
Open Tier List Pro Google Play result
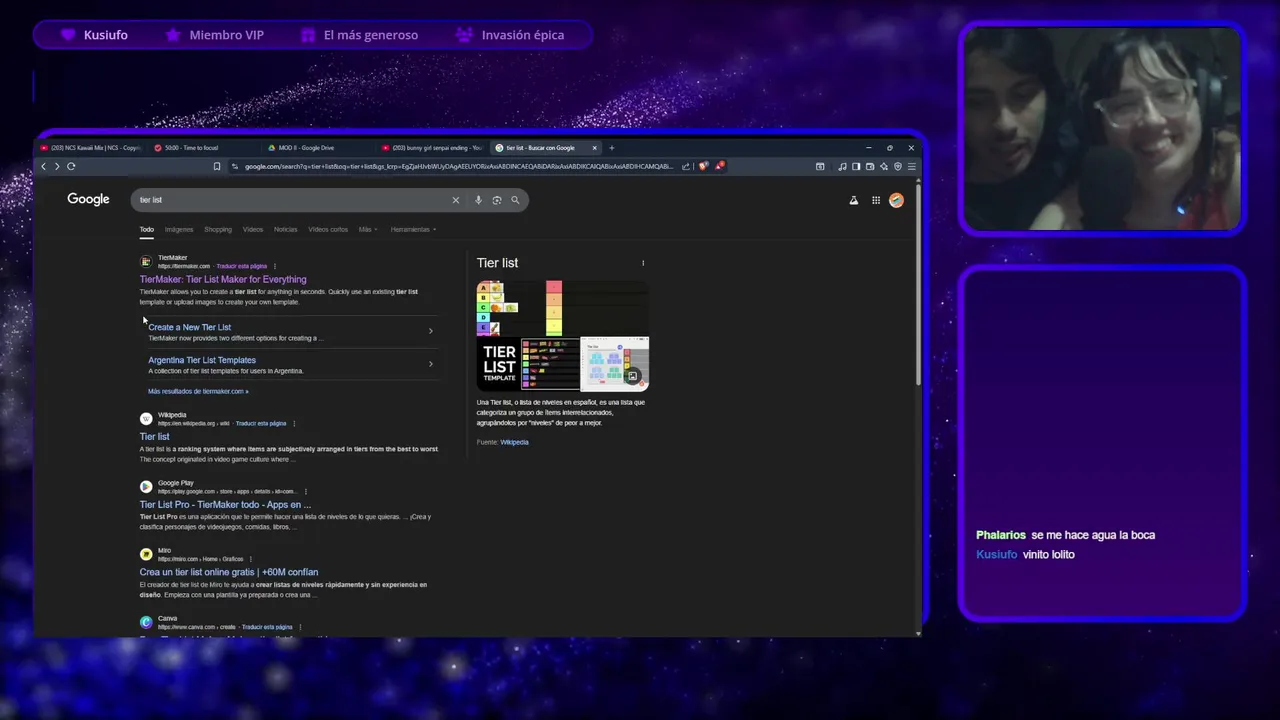coord(225,504)
